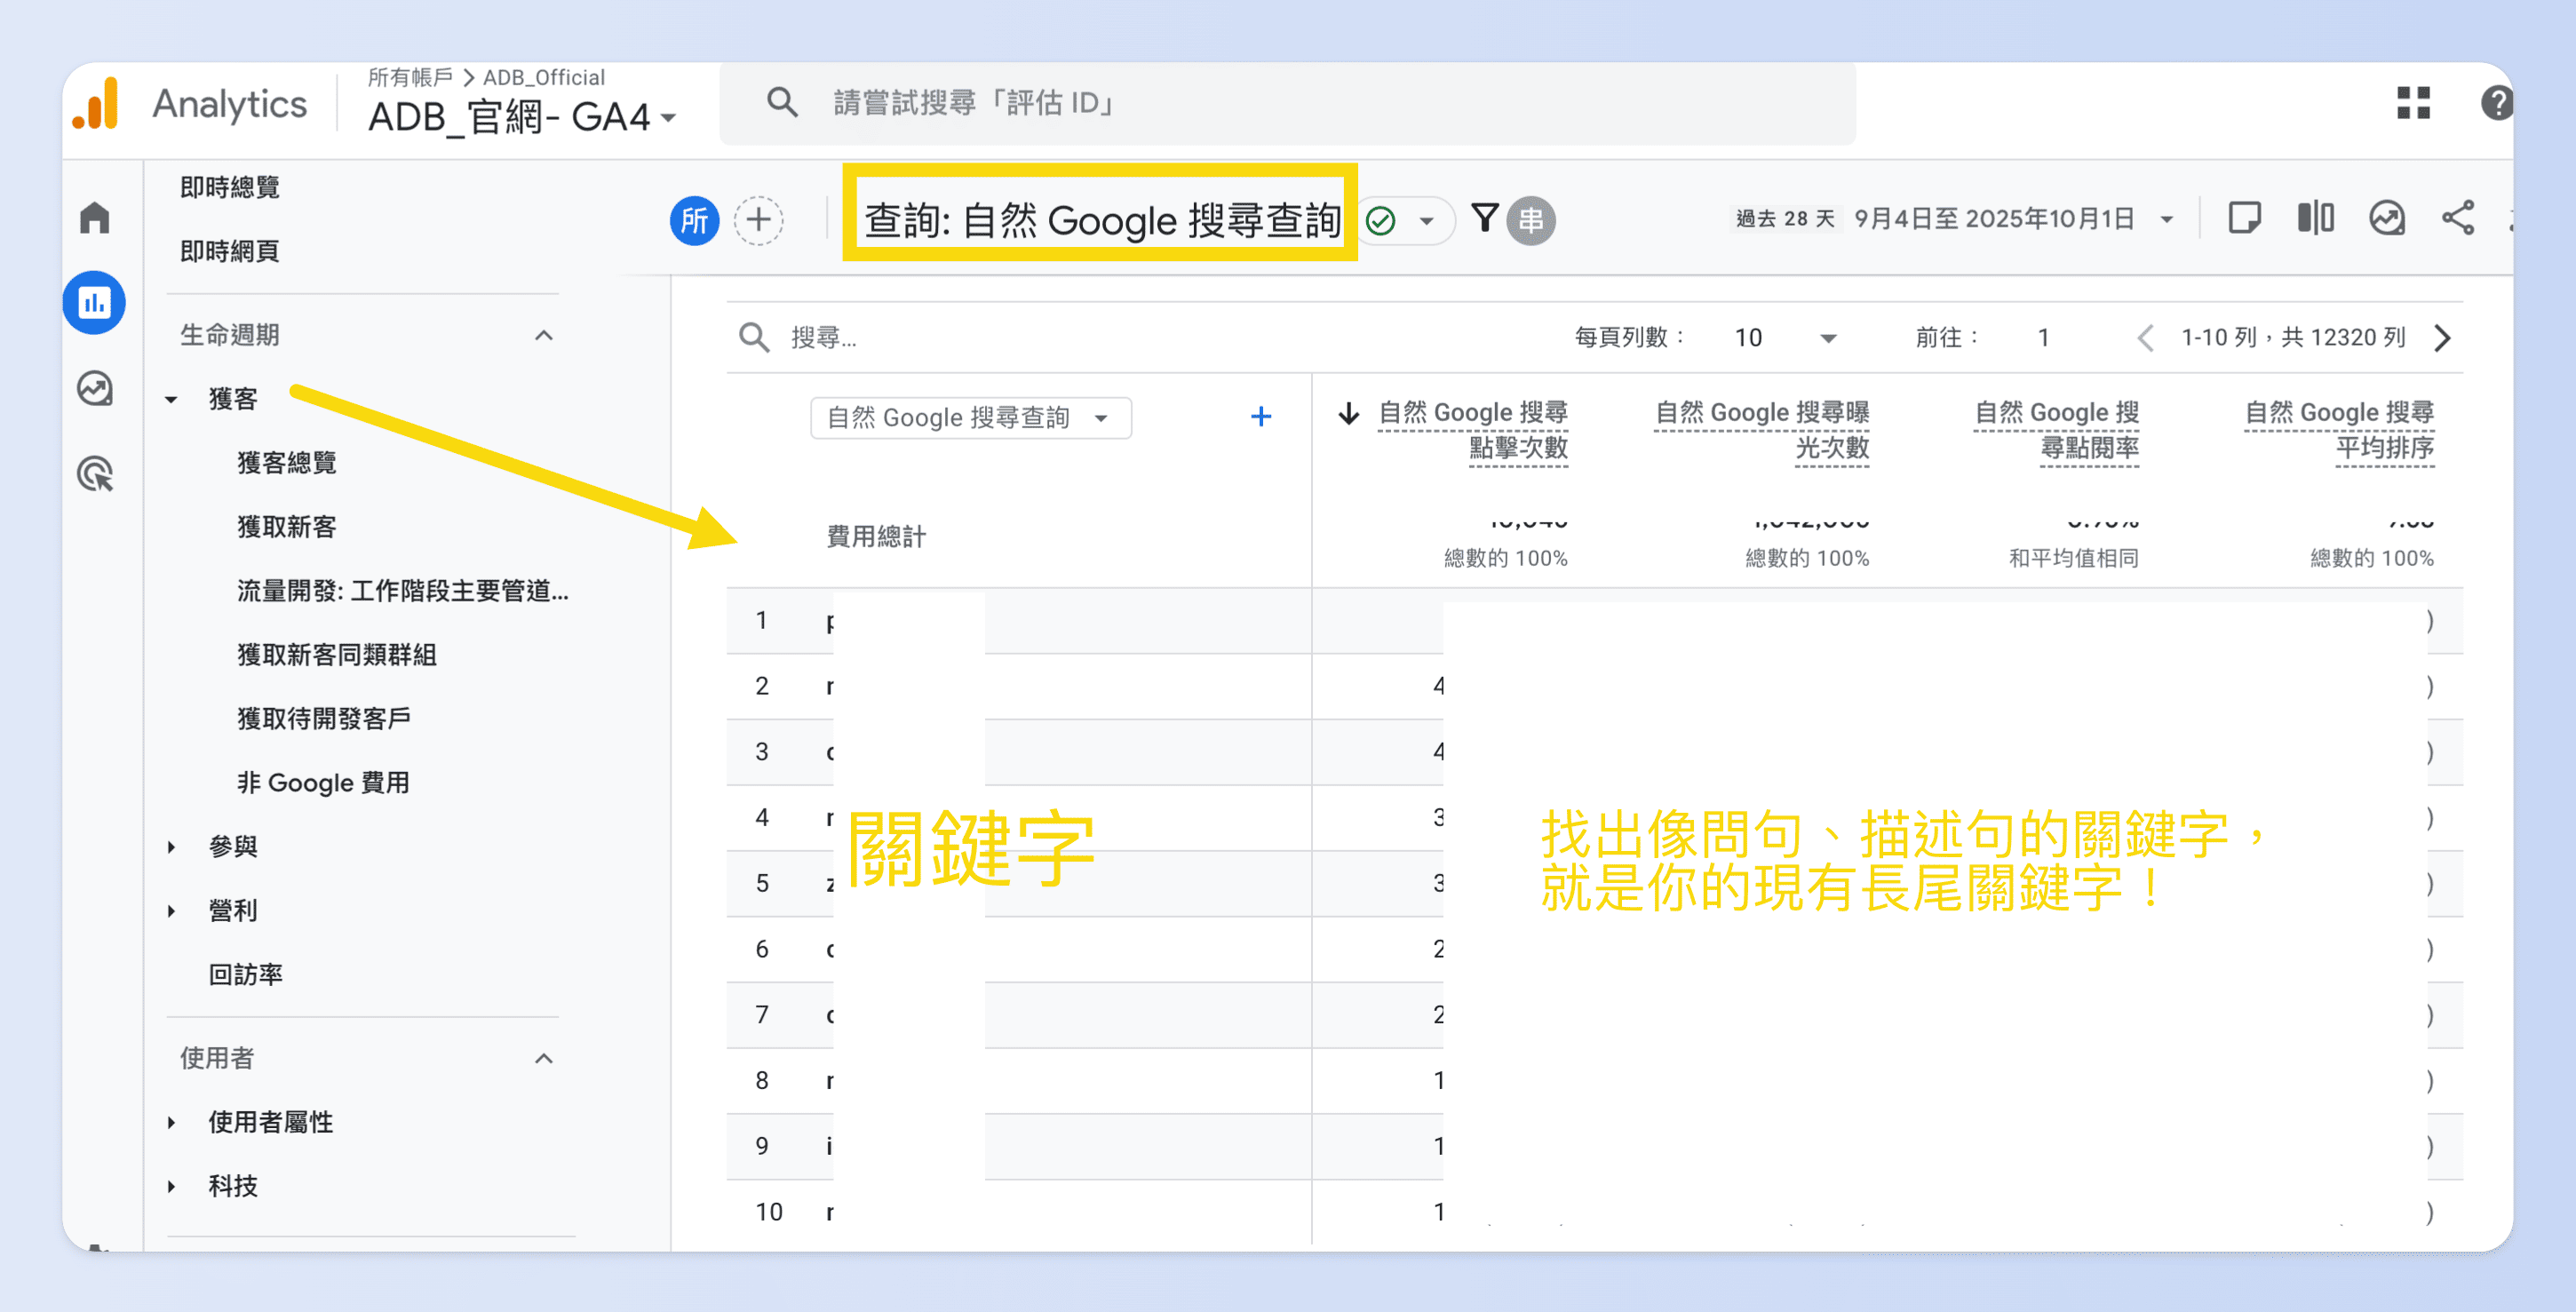
Task: Collapse the 生命週期 section
Action: (x=543, y=335)
